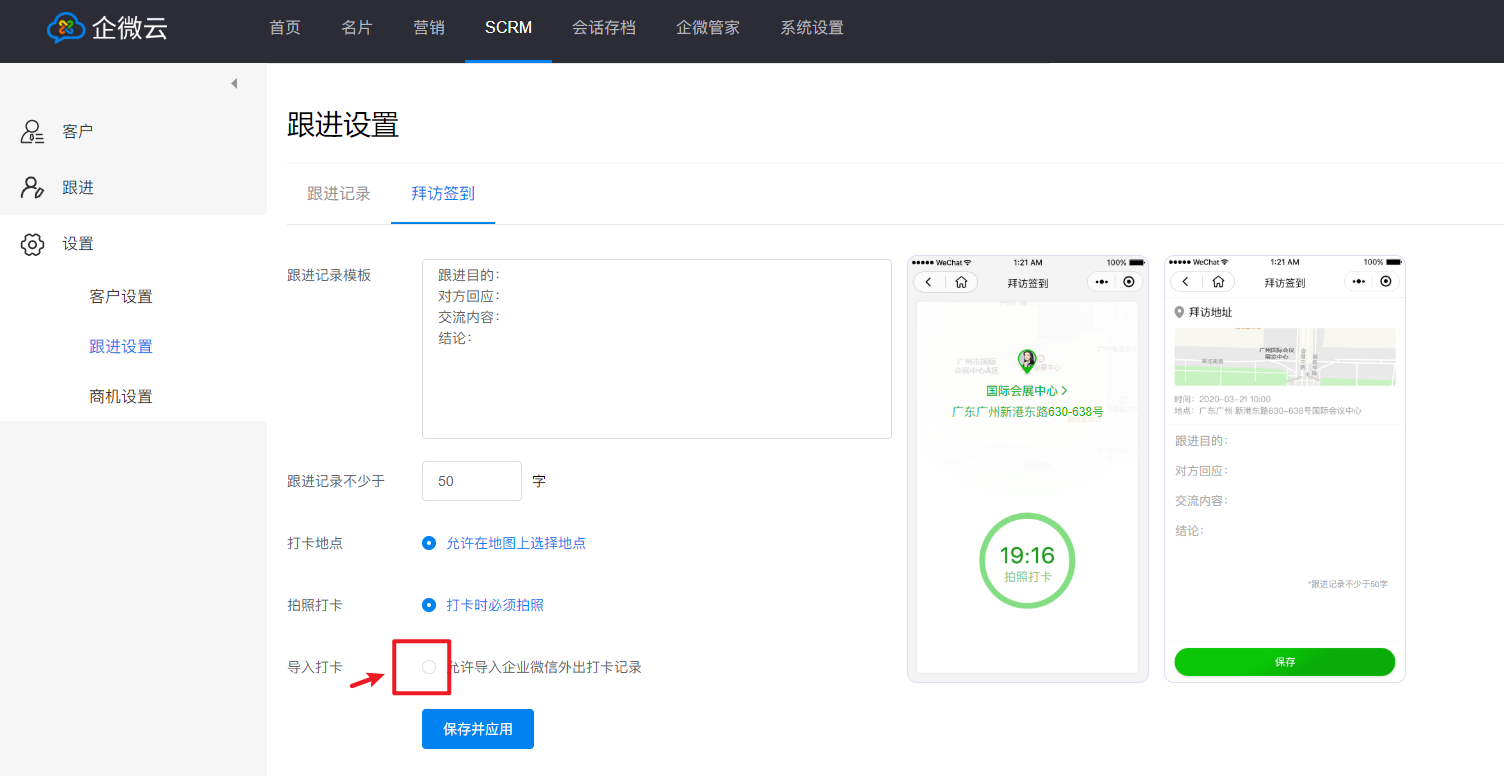This screenshot has width=1504, height=776.
Task: Open 企微管家 in top navigation
Action: coord(708,28)
